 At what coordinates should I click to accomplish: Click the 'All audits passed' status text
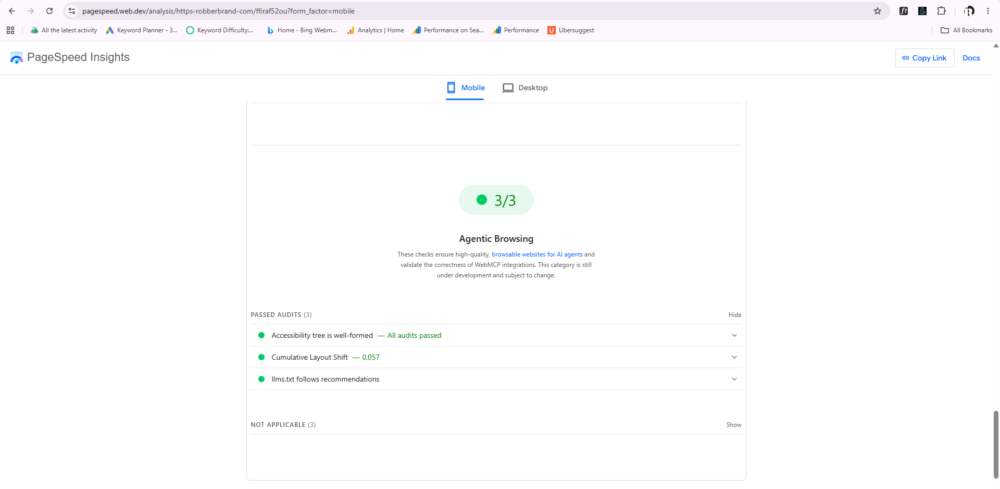[x=414, y=335]
